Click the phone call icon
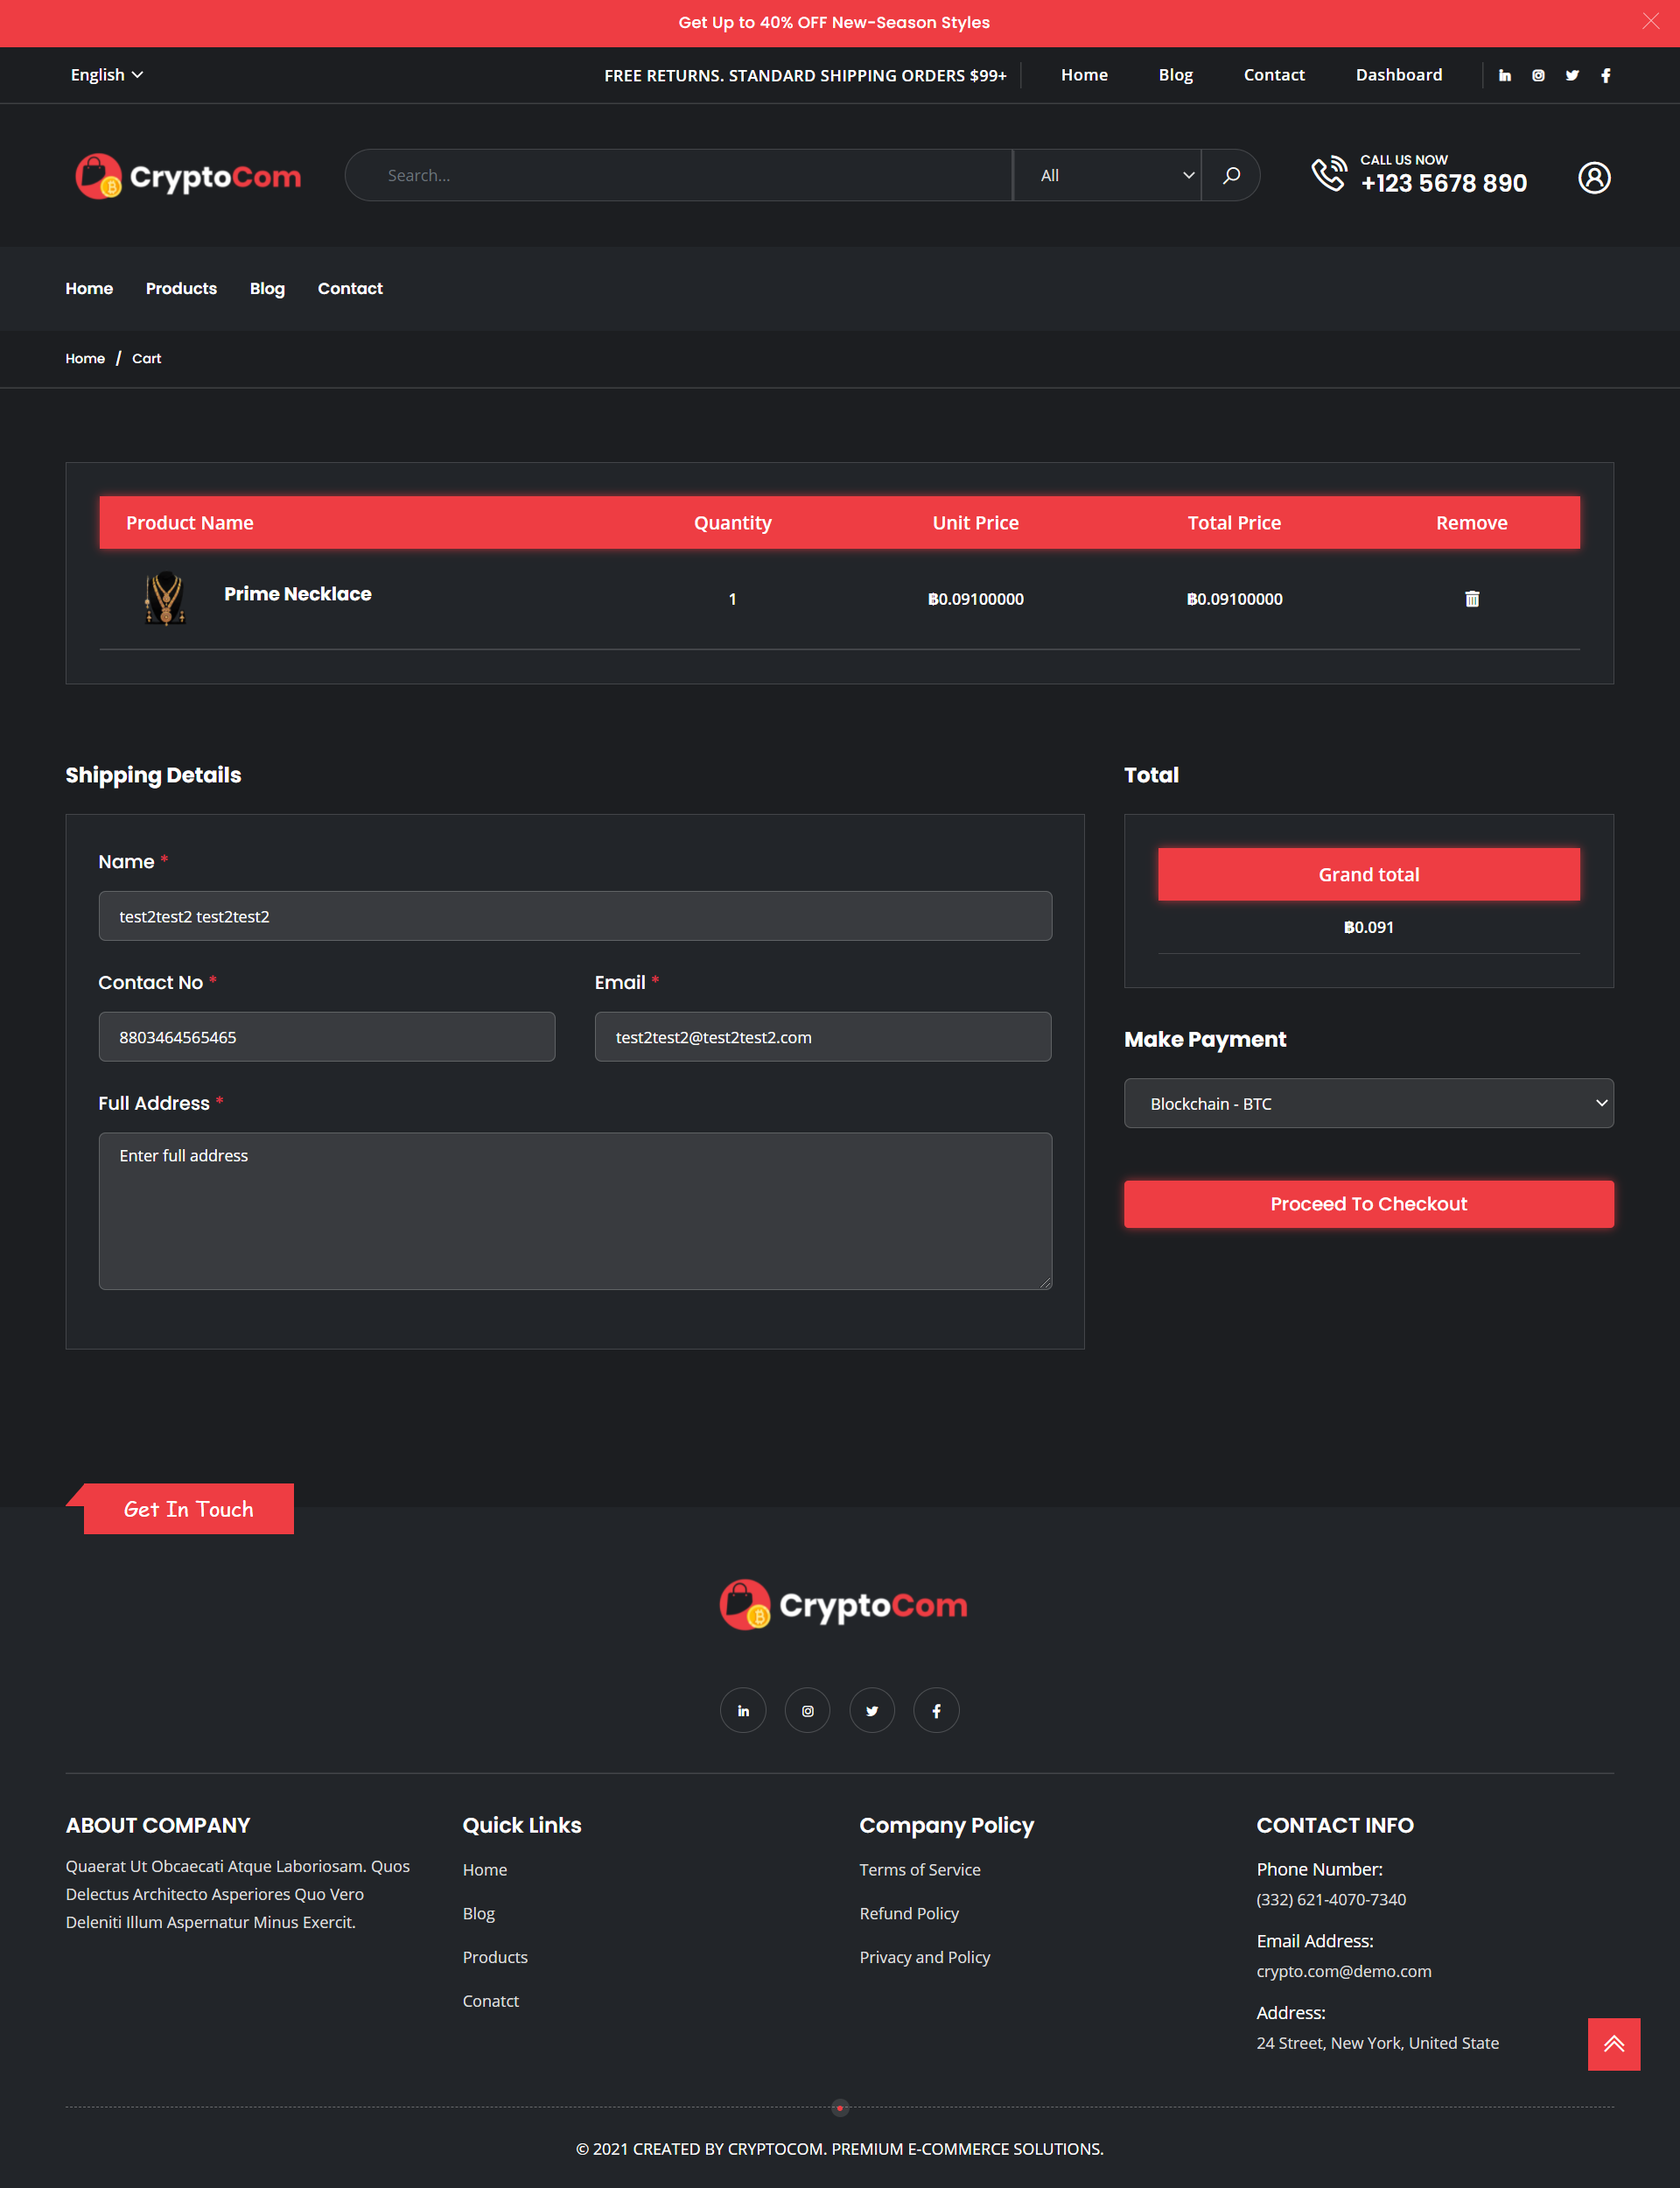The image size is (1680, 2188). (1329, 174)
